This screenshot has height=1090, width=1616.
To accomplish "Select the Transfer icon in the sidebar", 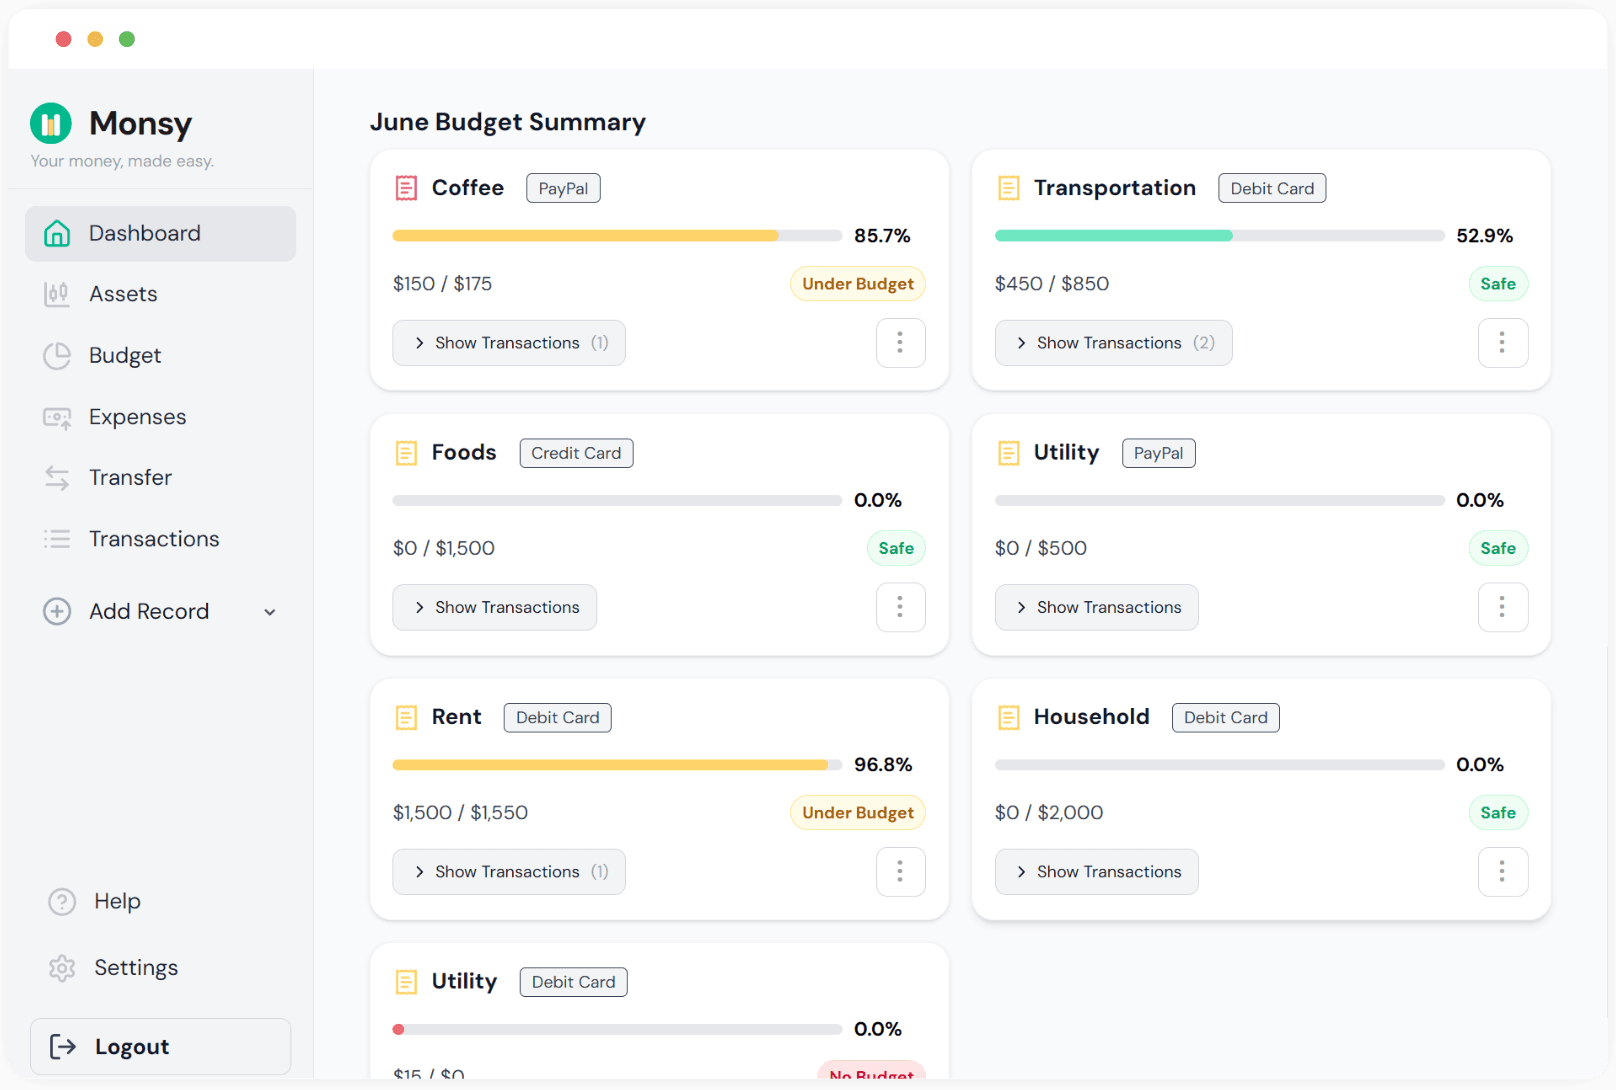I will click(57, 477).
